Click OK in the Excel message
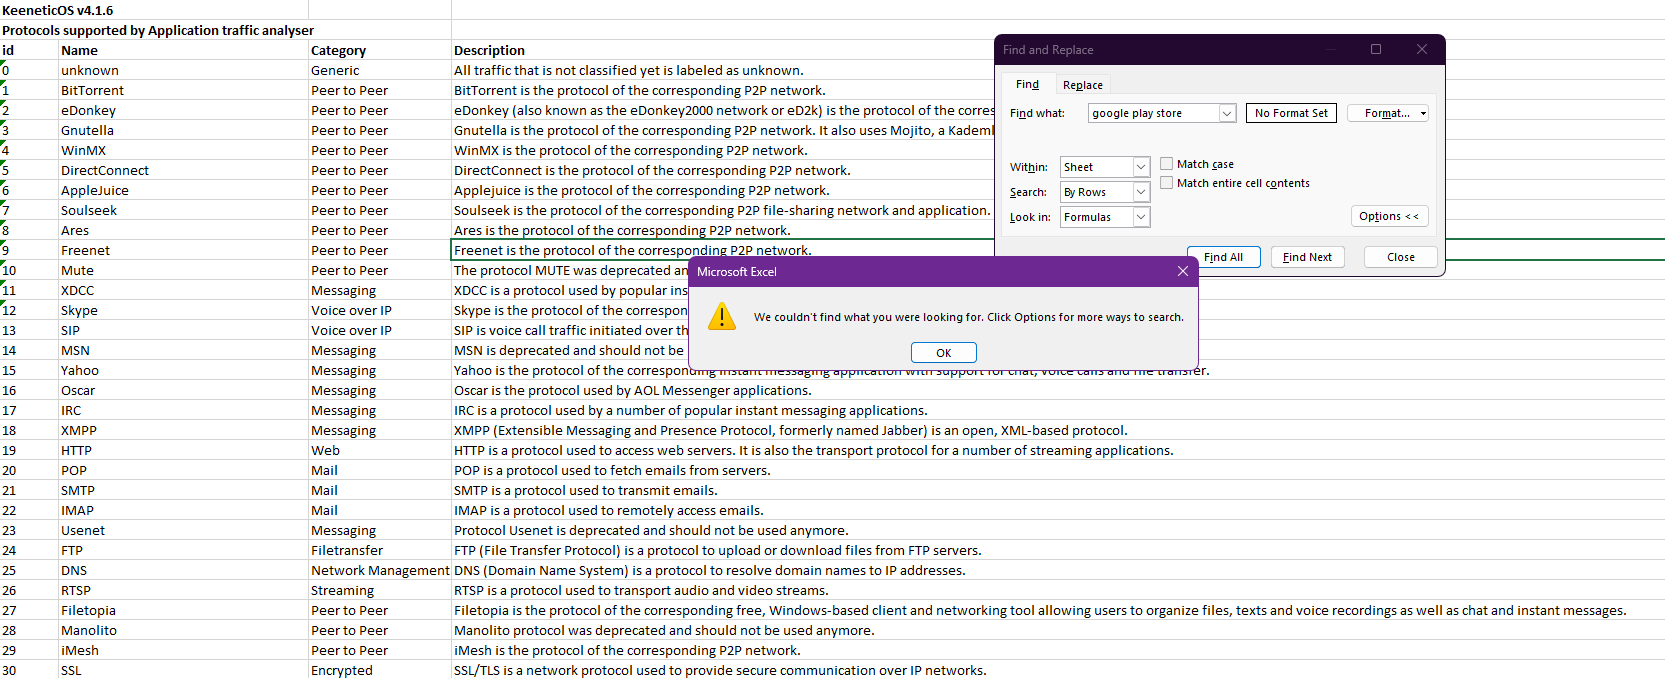The image size is (1665, 678). click(943, 353)
